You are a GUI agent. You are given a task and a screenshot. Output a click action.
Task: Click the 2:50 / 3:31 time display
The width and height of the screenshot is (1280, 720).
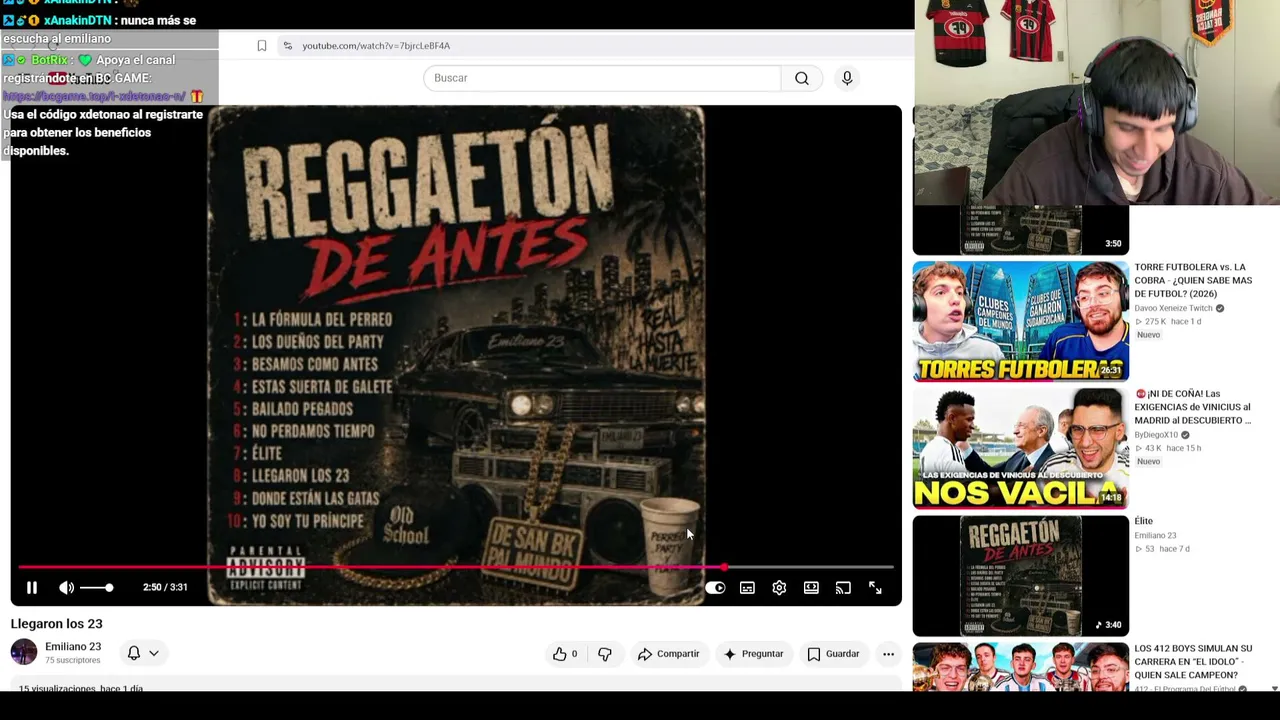click(x=165, y=588)
